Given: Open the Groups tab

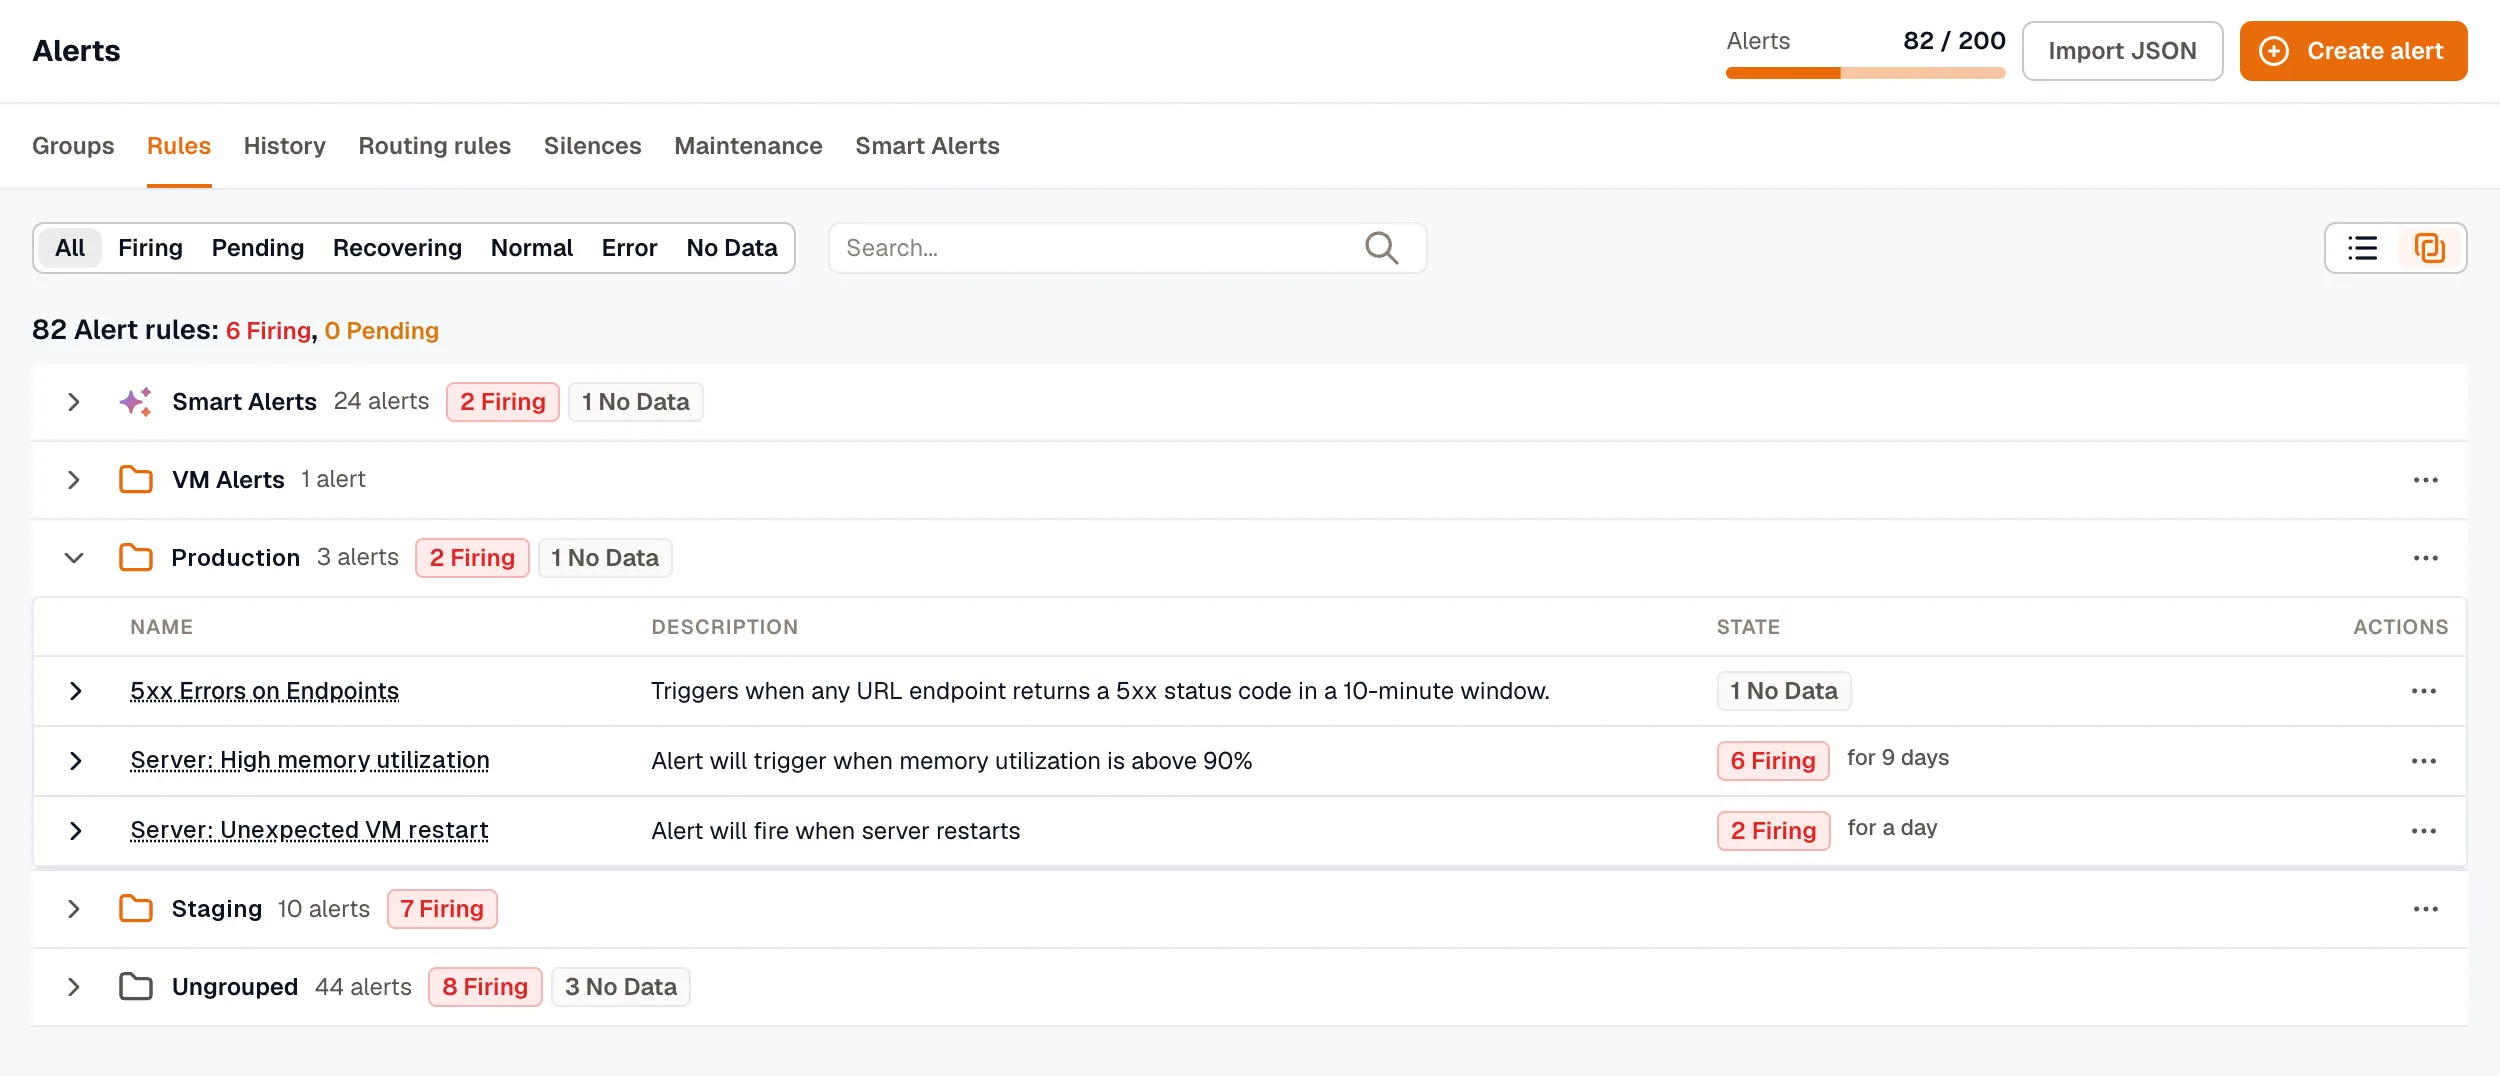Looking at the screenshot, I should tap(73, 146).
